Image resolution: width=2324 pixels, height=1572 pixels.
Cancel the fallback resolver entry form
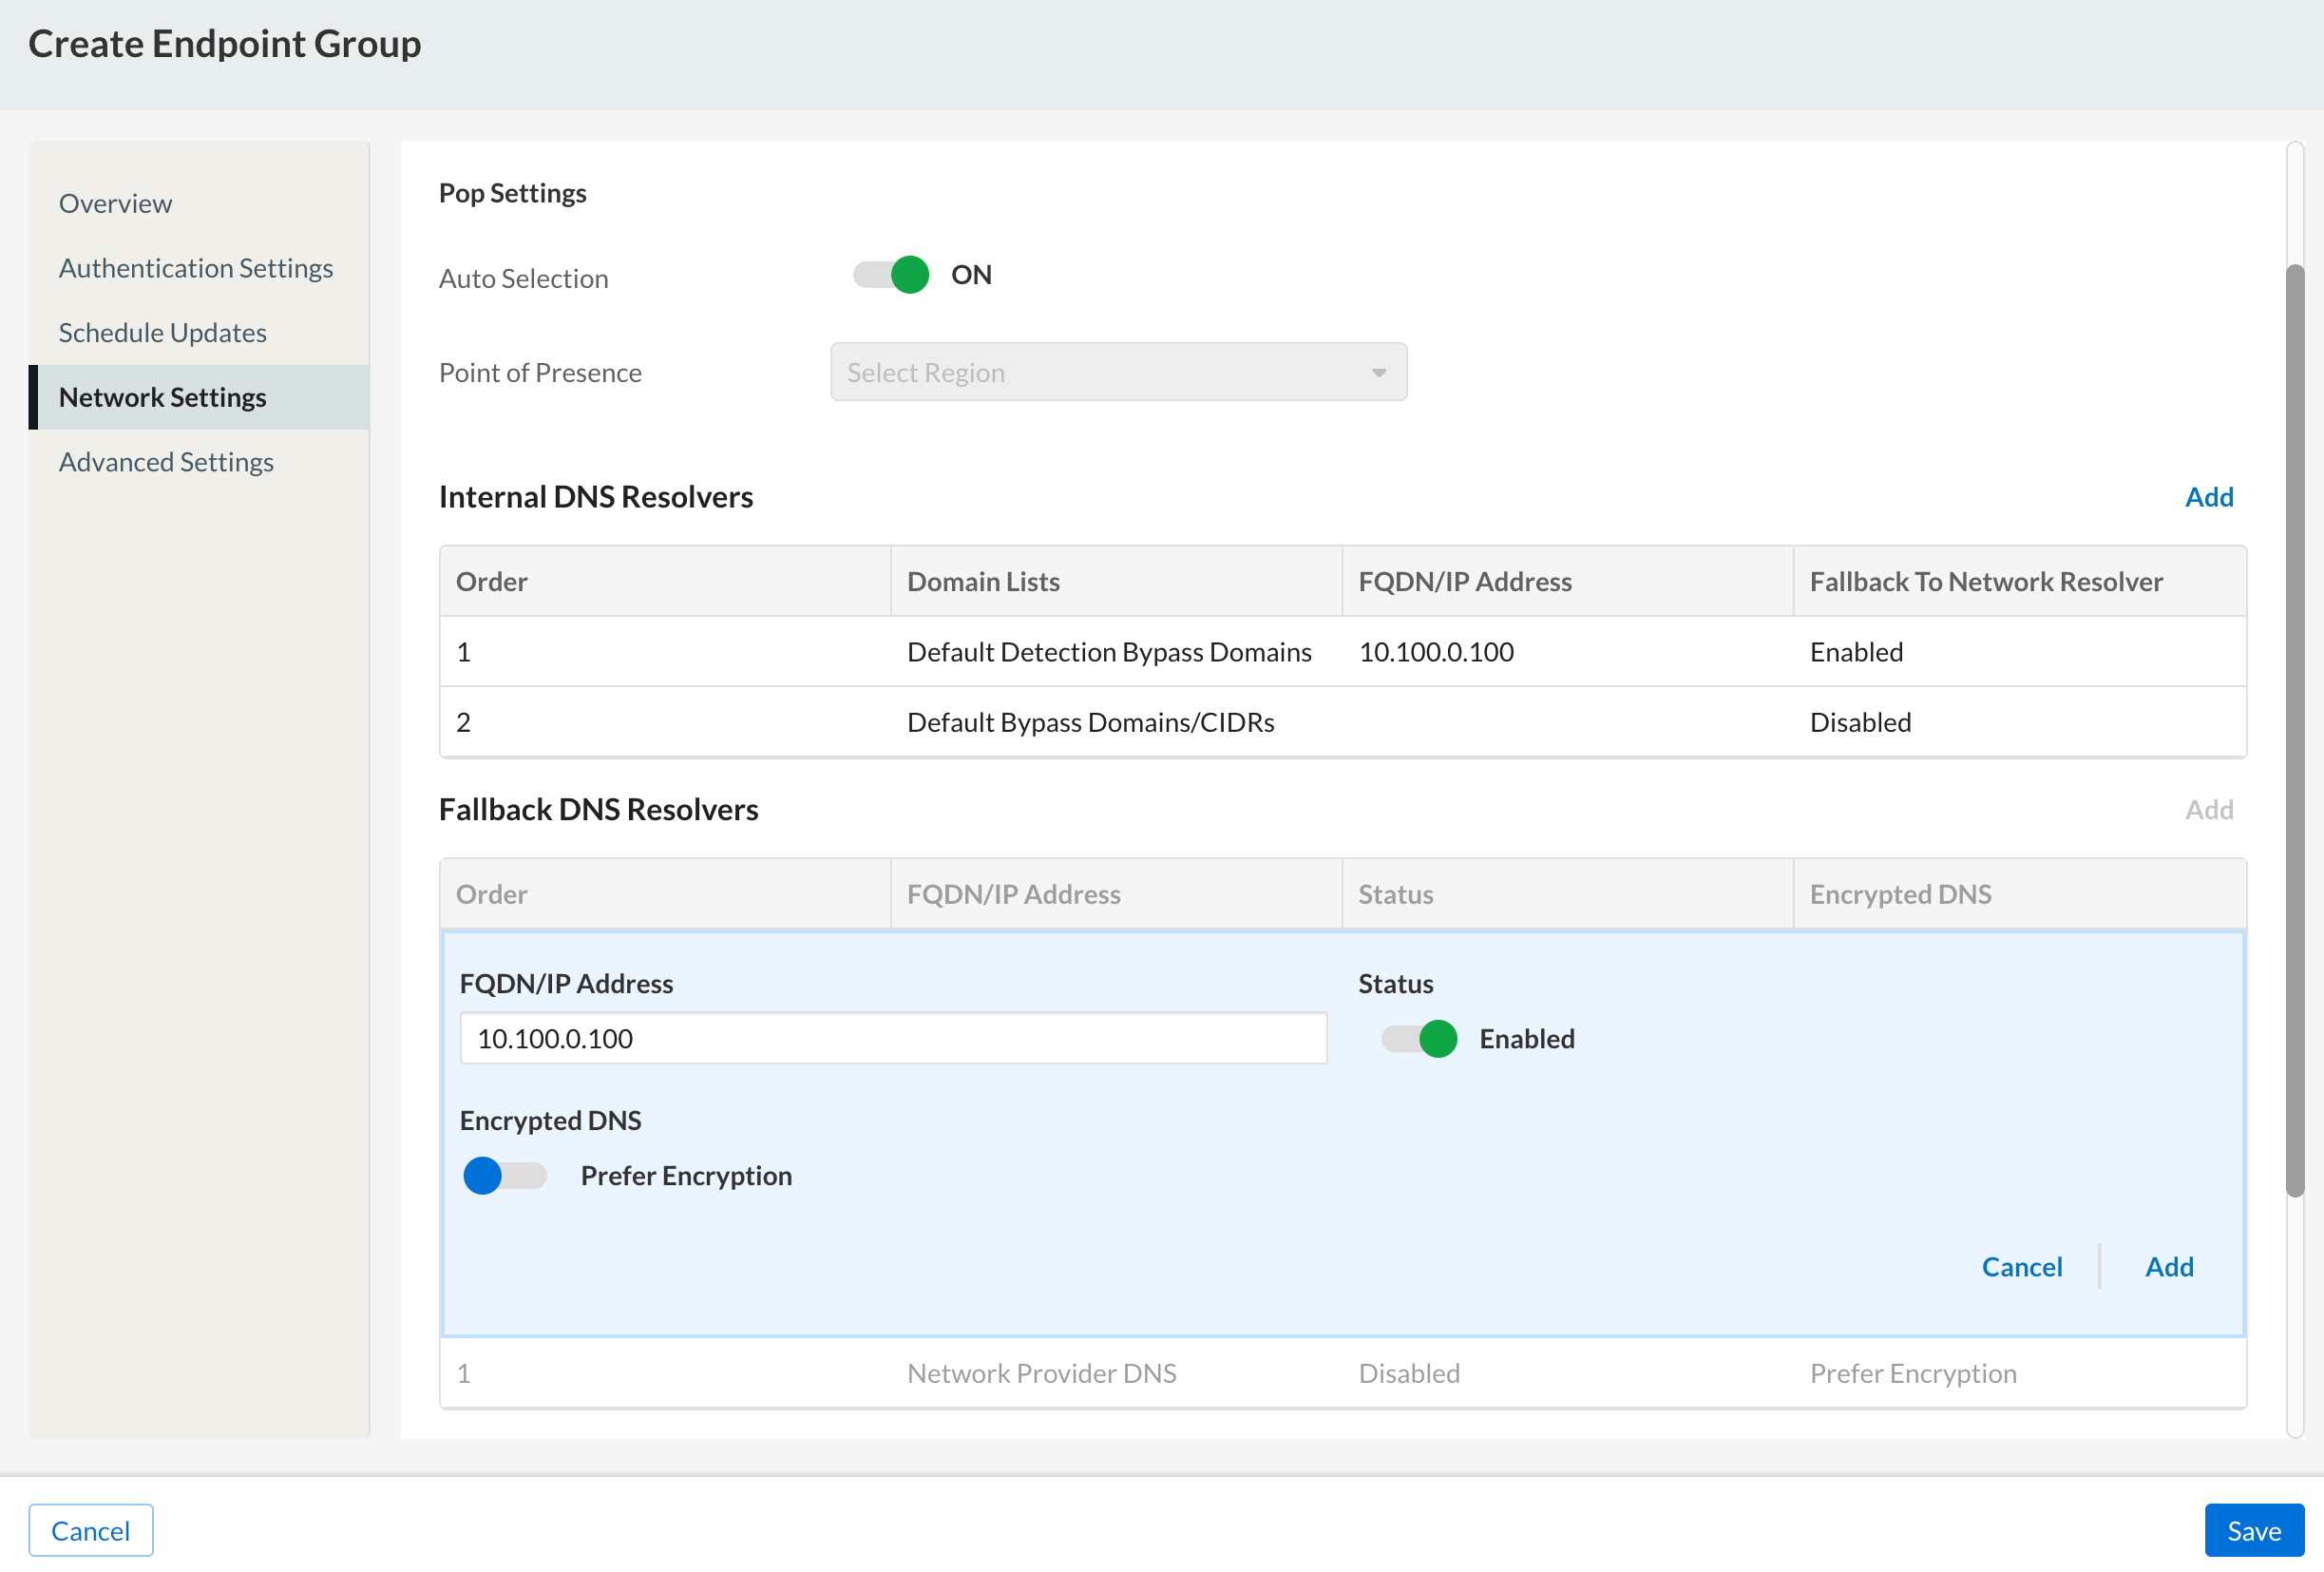click(x=2021, y=1267)
